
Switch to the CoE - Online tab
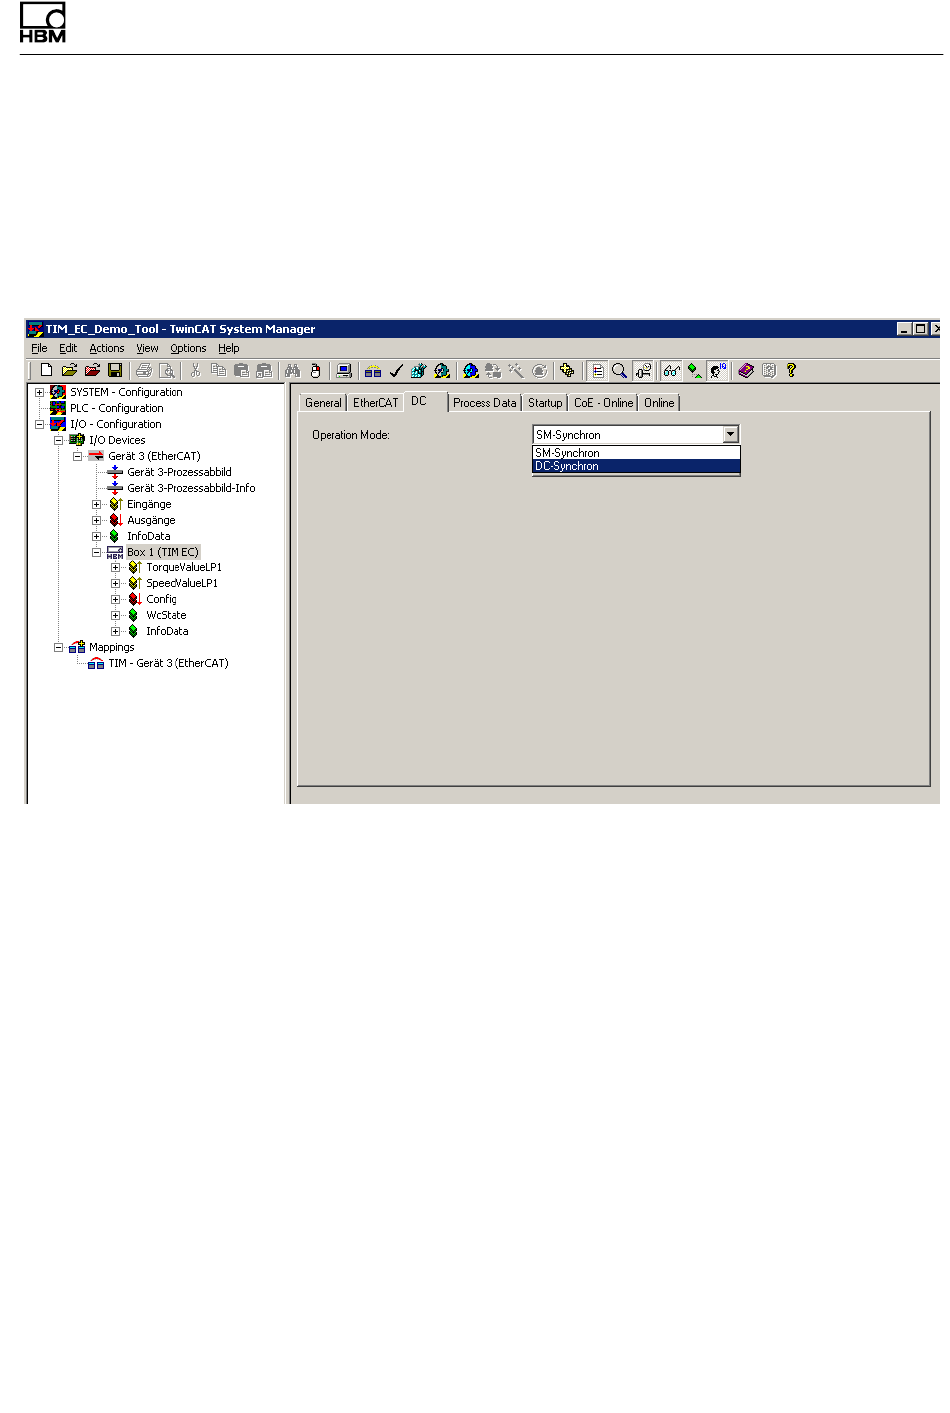[603, 403]
